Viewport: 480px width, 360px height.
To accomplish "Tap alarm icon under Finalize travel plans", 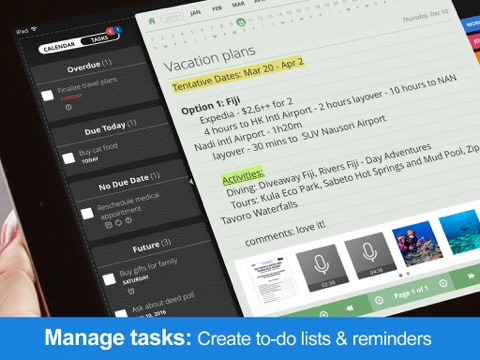I will (x=68, y=107).
